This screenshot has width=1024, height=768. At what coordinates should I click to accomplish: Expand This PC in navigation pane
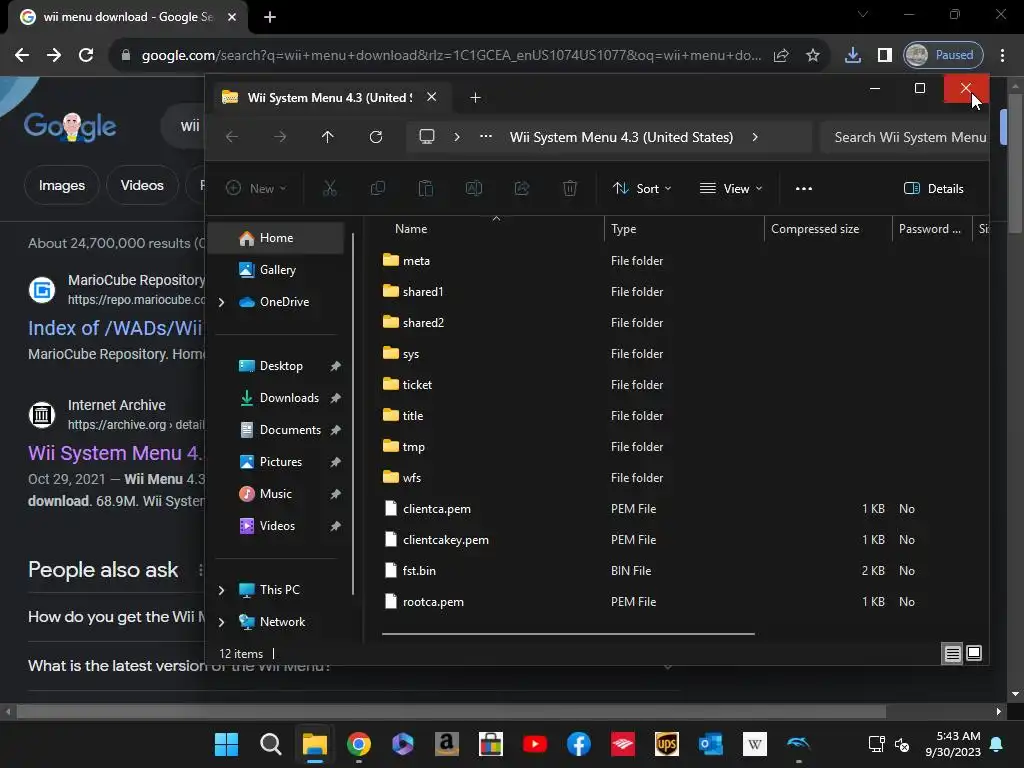(221, 590)
